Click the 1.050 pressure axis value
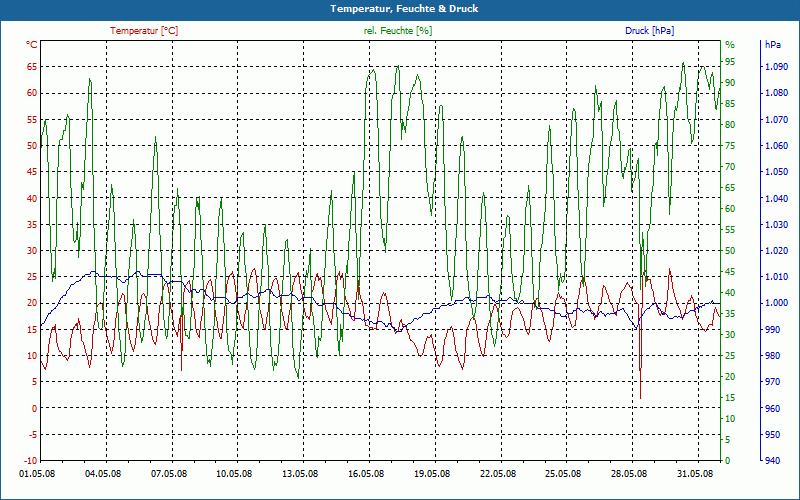This screenshot has width=800, height=500. (x=777, y=172)
